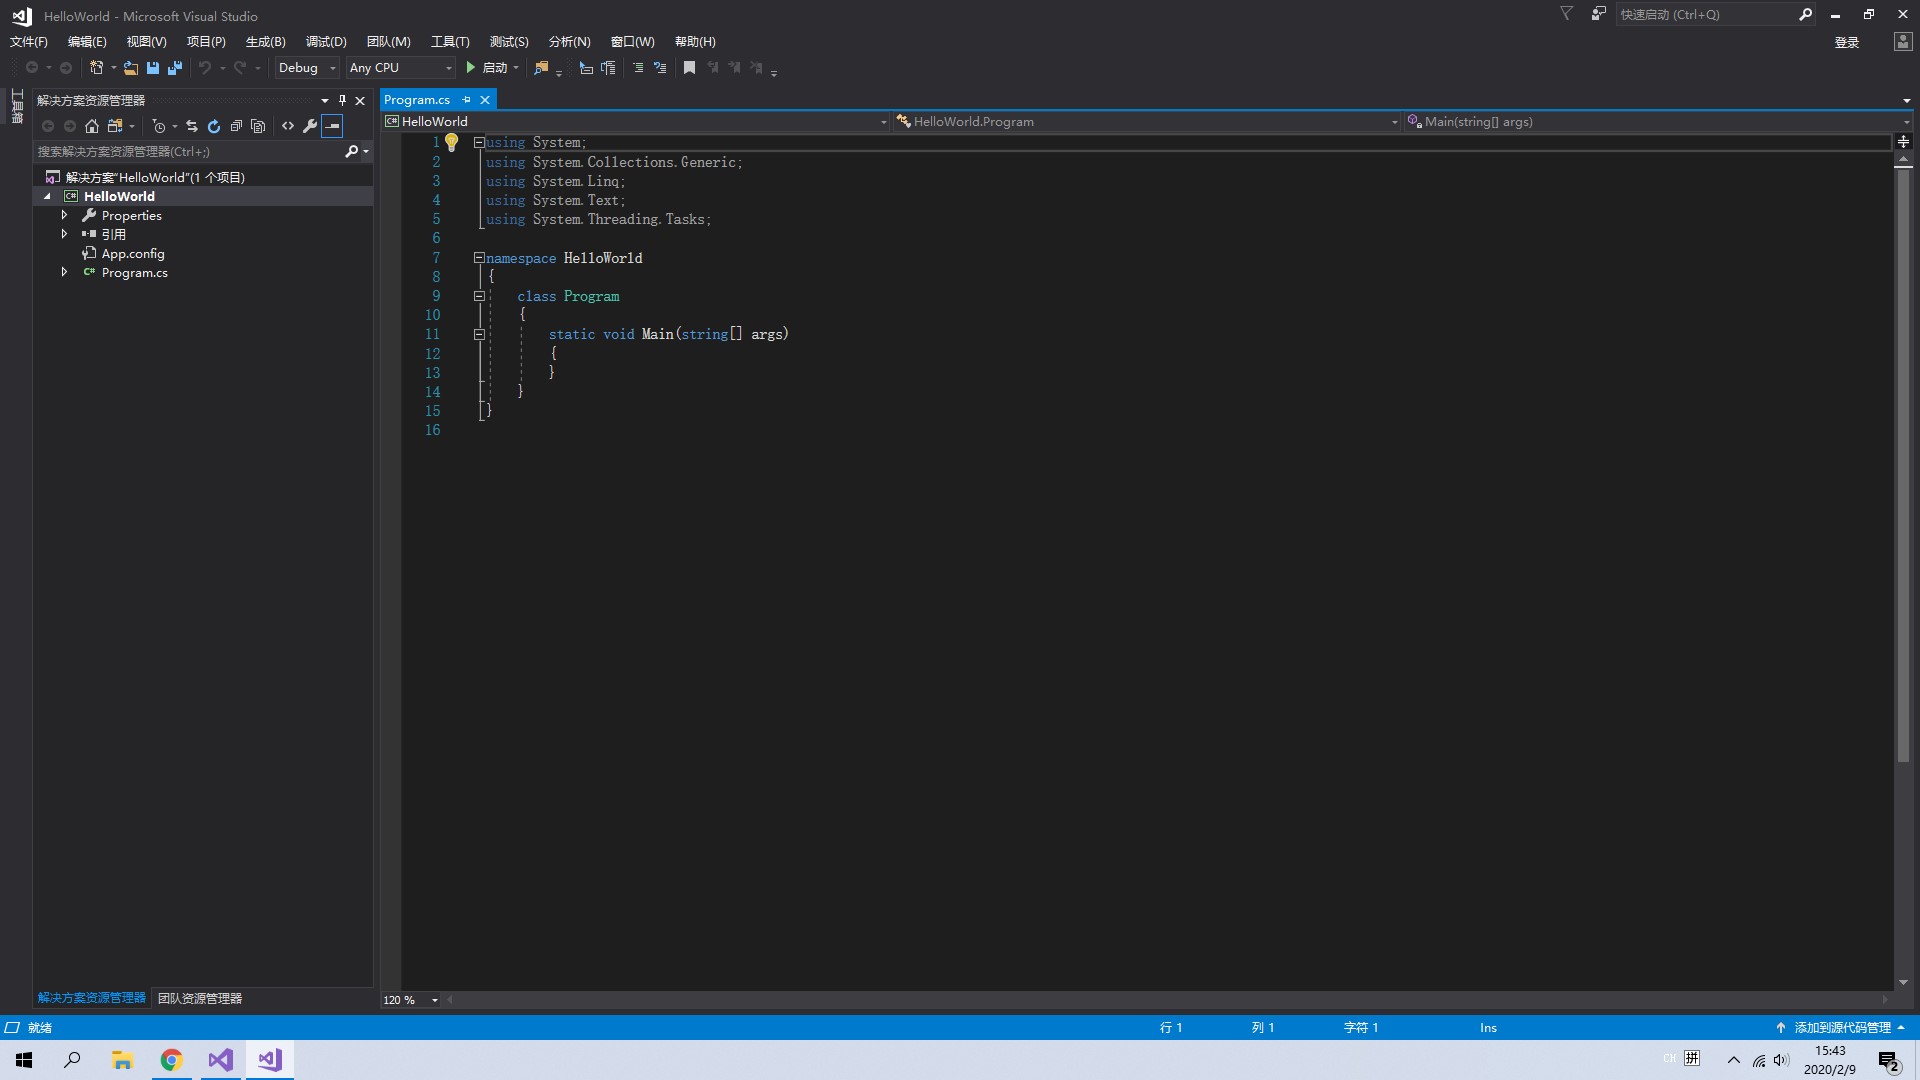This screenshot has width=1920, height=1080.
Task: Click the lightbulb quick actions icon
Action: (x=452, y=142)
